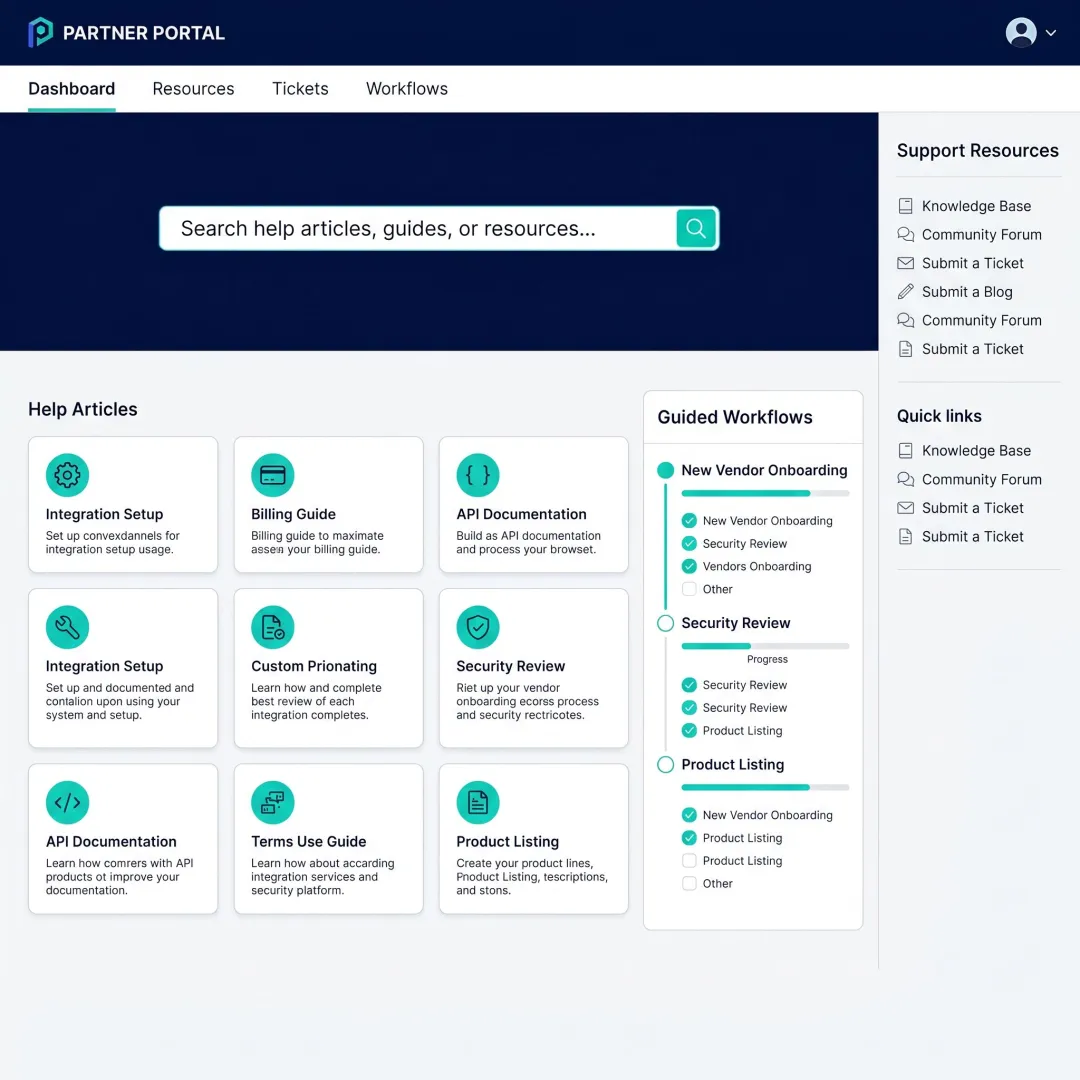
Task: Click the New Vendor Onboarding progress bar
Action: [765, 493]
